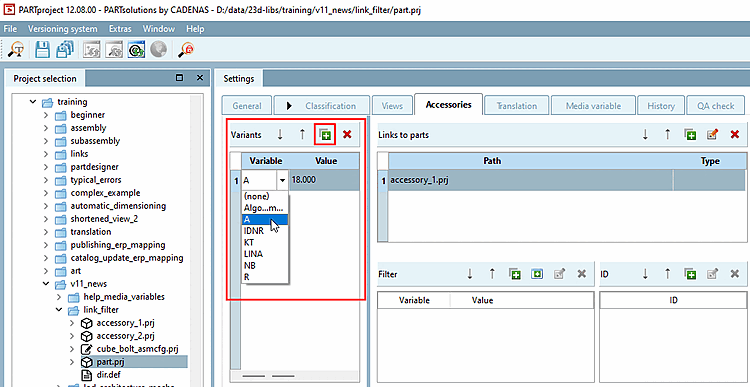Open the Help menu

pyautogui.click(x=195, y=29)
